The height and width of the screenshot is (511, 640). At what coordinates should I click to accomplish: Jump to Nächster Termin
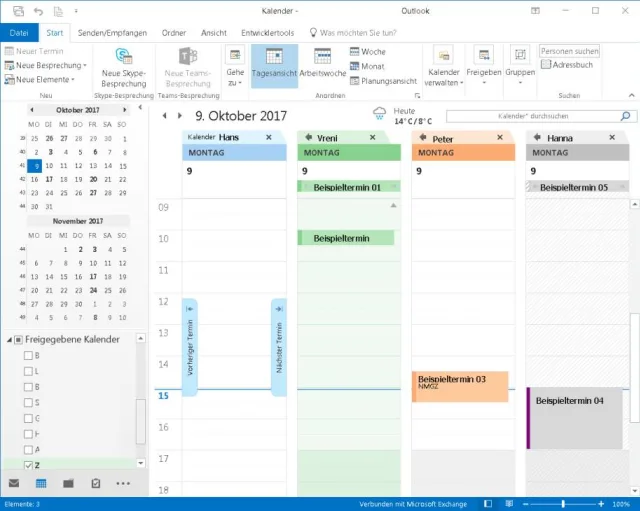279,347
